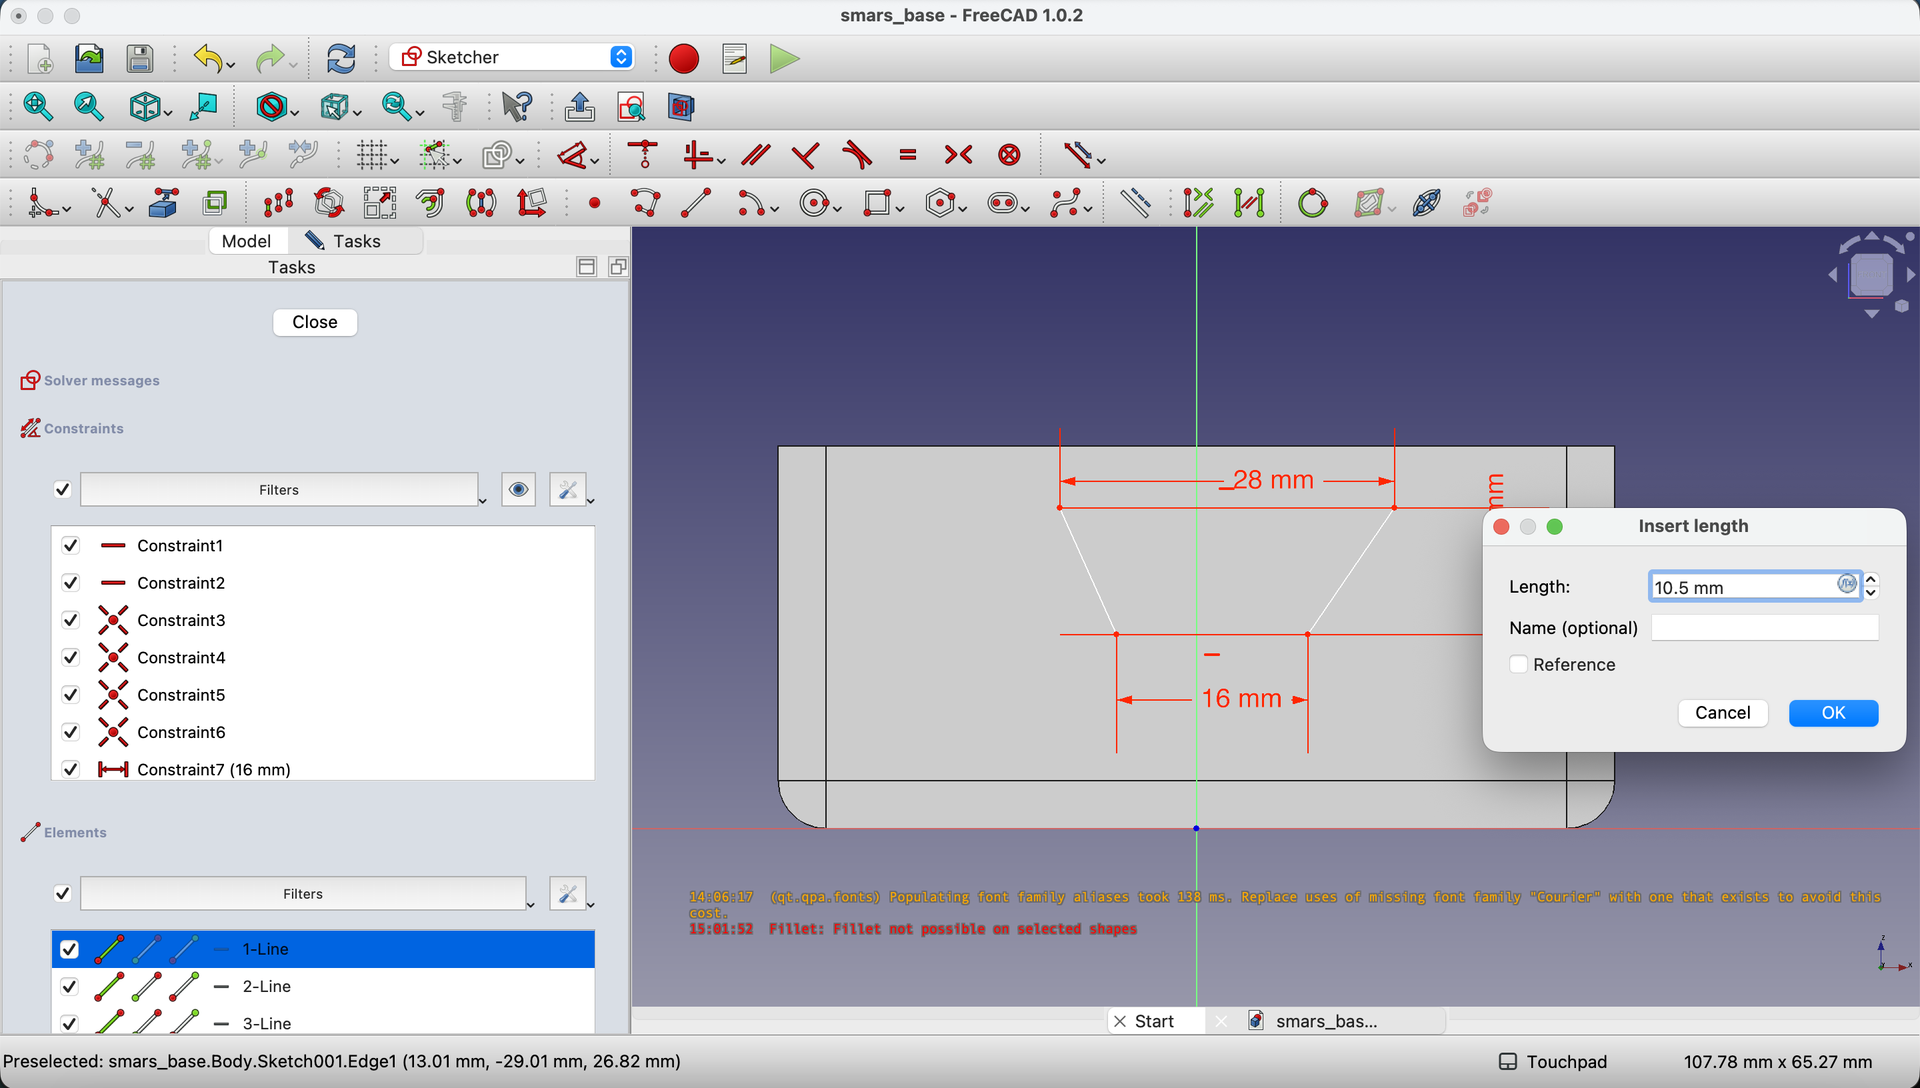Viewport: 1920px width, 1088px height.
Task: Open elements settings dropdown arrow
Action: 591,905
